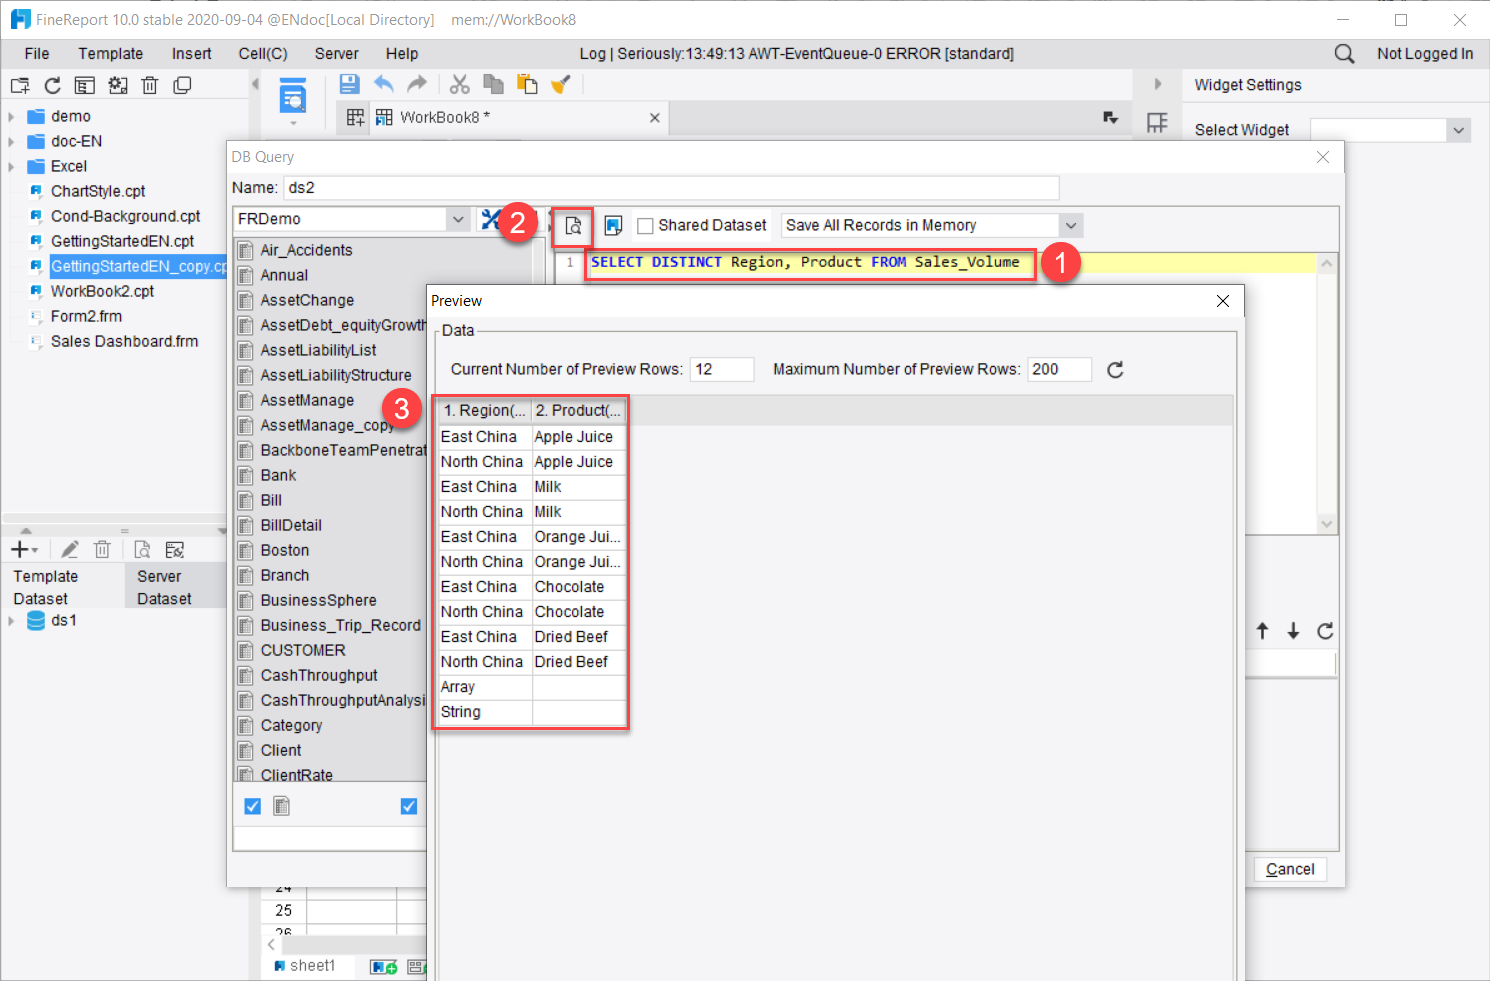This screenshot has width=1490, height=981.
Task: Undo the last action
Action: [x=384, y=84]
